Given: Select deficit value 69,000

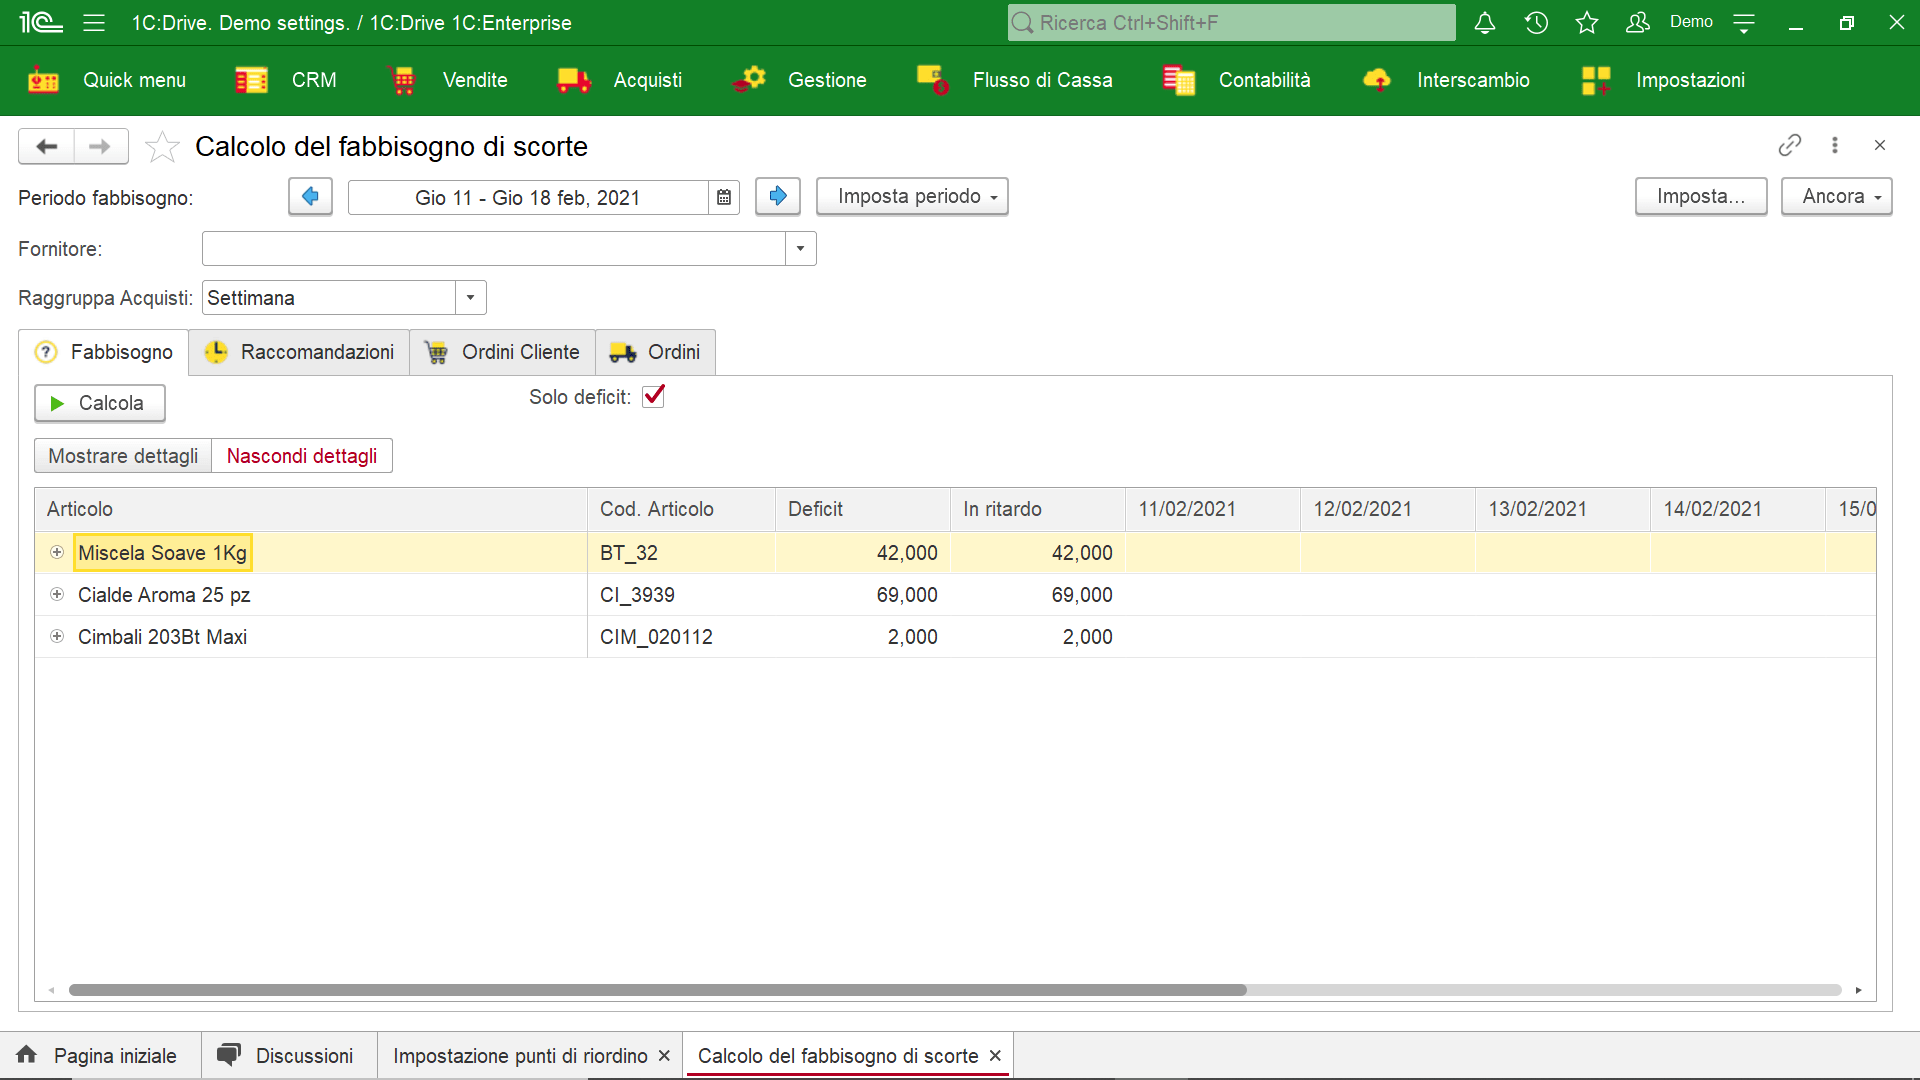Looking at the screenshot, I should pyautogui.click(x=863, y=595).
